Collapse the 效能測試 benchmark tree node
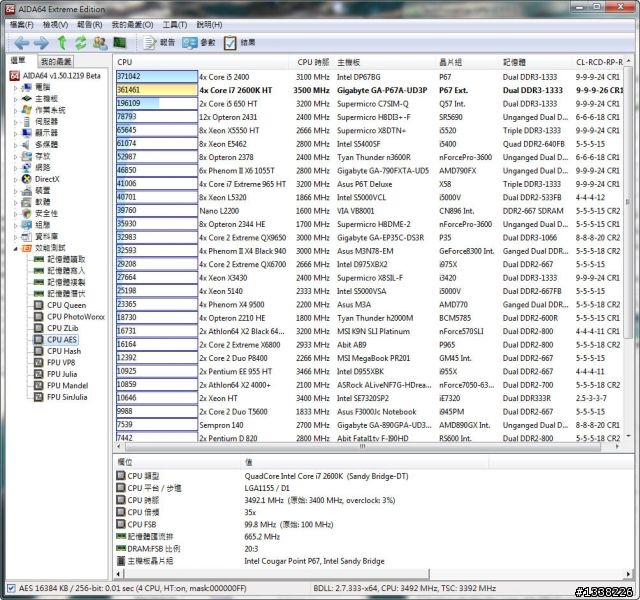The image size is (640, 600). pos(16,248)
